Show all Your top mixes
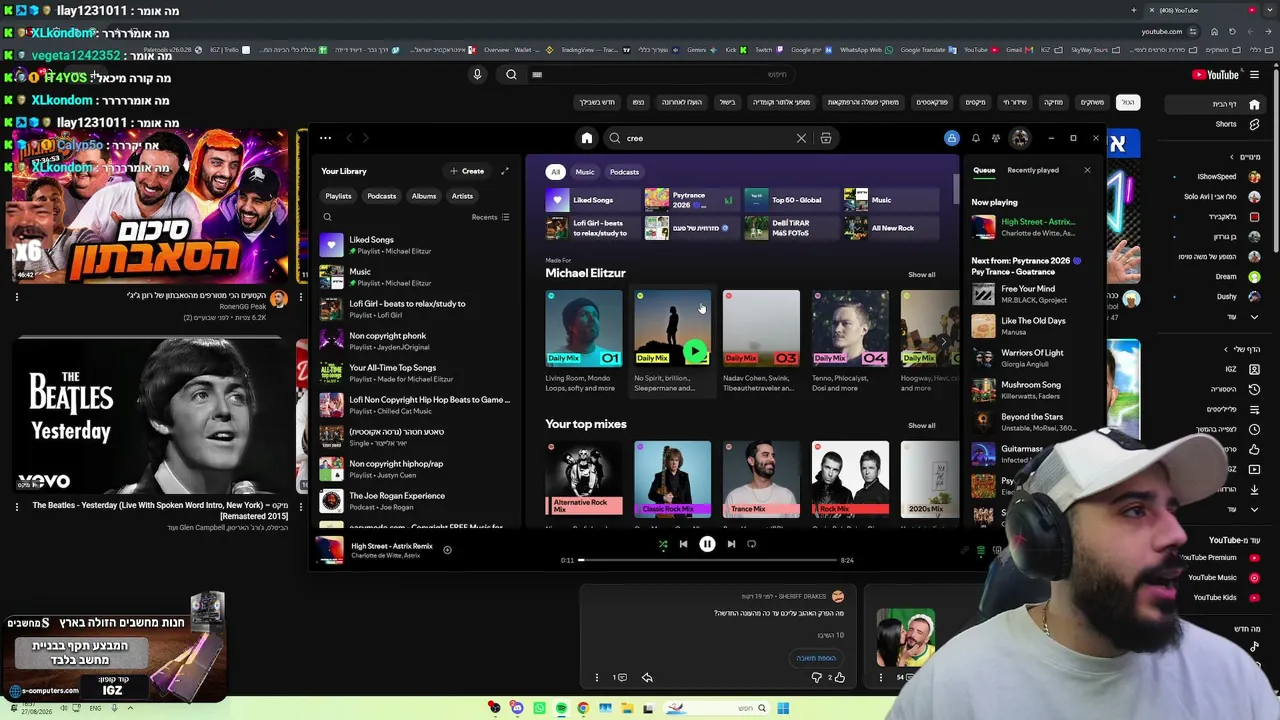The width and height of the screenshot is (1280, 720). 922,425
